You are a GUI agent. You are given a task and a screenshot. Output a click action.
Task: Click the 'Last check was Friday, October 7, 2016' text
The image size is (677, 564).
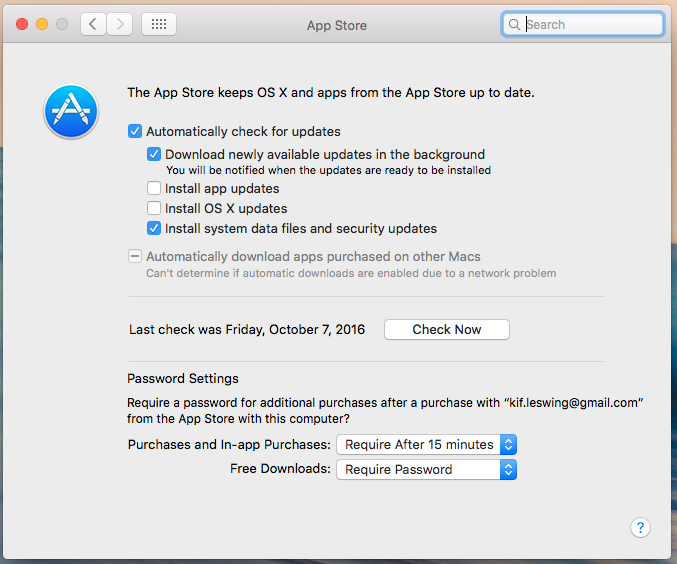click(247, 330)
